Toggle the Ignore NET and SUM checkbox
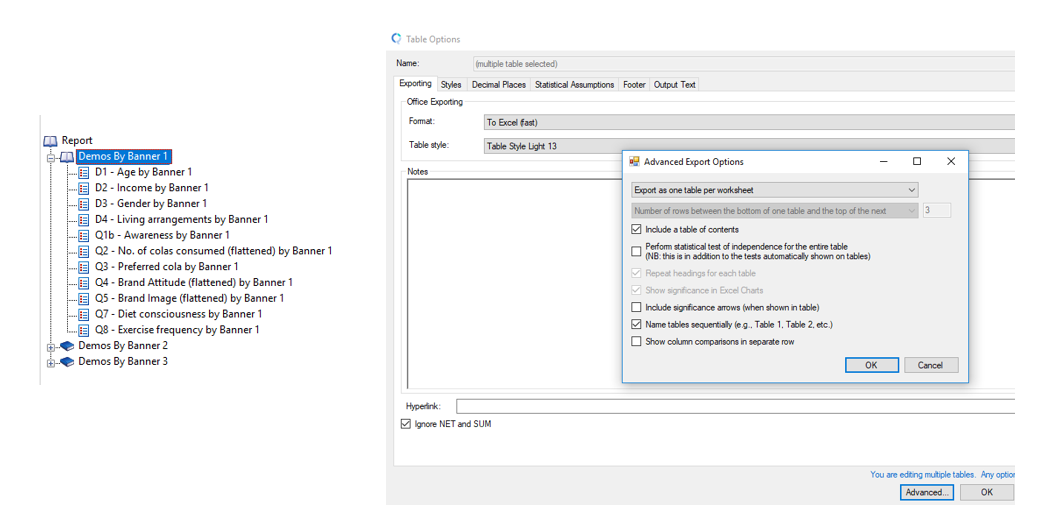Image resolution: width=1055 pixels, height=526 pixels. pyautogui.click(x=406, y=424)
